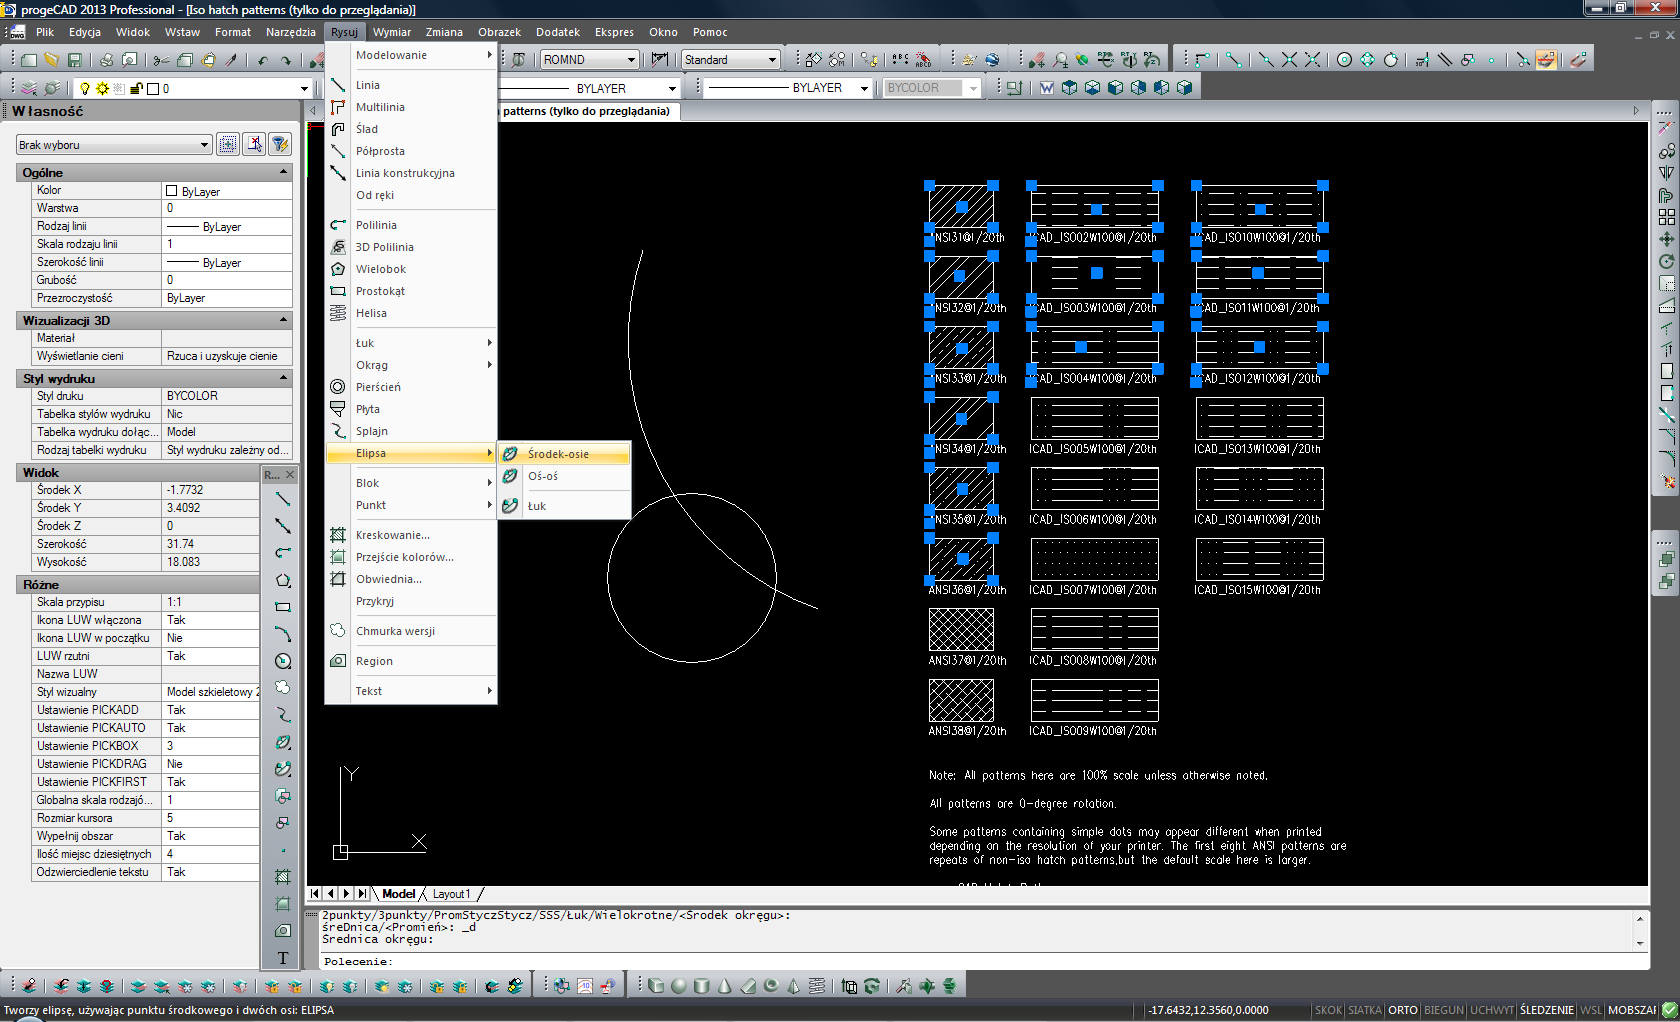This screenshot has height=1022, width=1680.
Task: Select the Rectangle tool in draw palette
Action: click(283, 607)
